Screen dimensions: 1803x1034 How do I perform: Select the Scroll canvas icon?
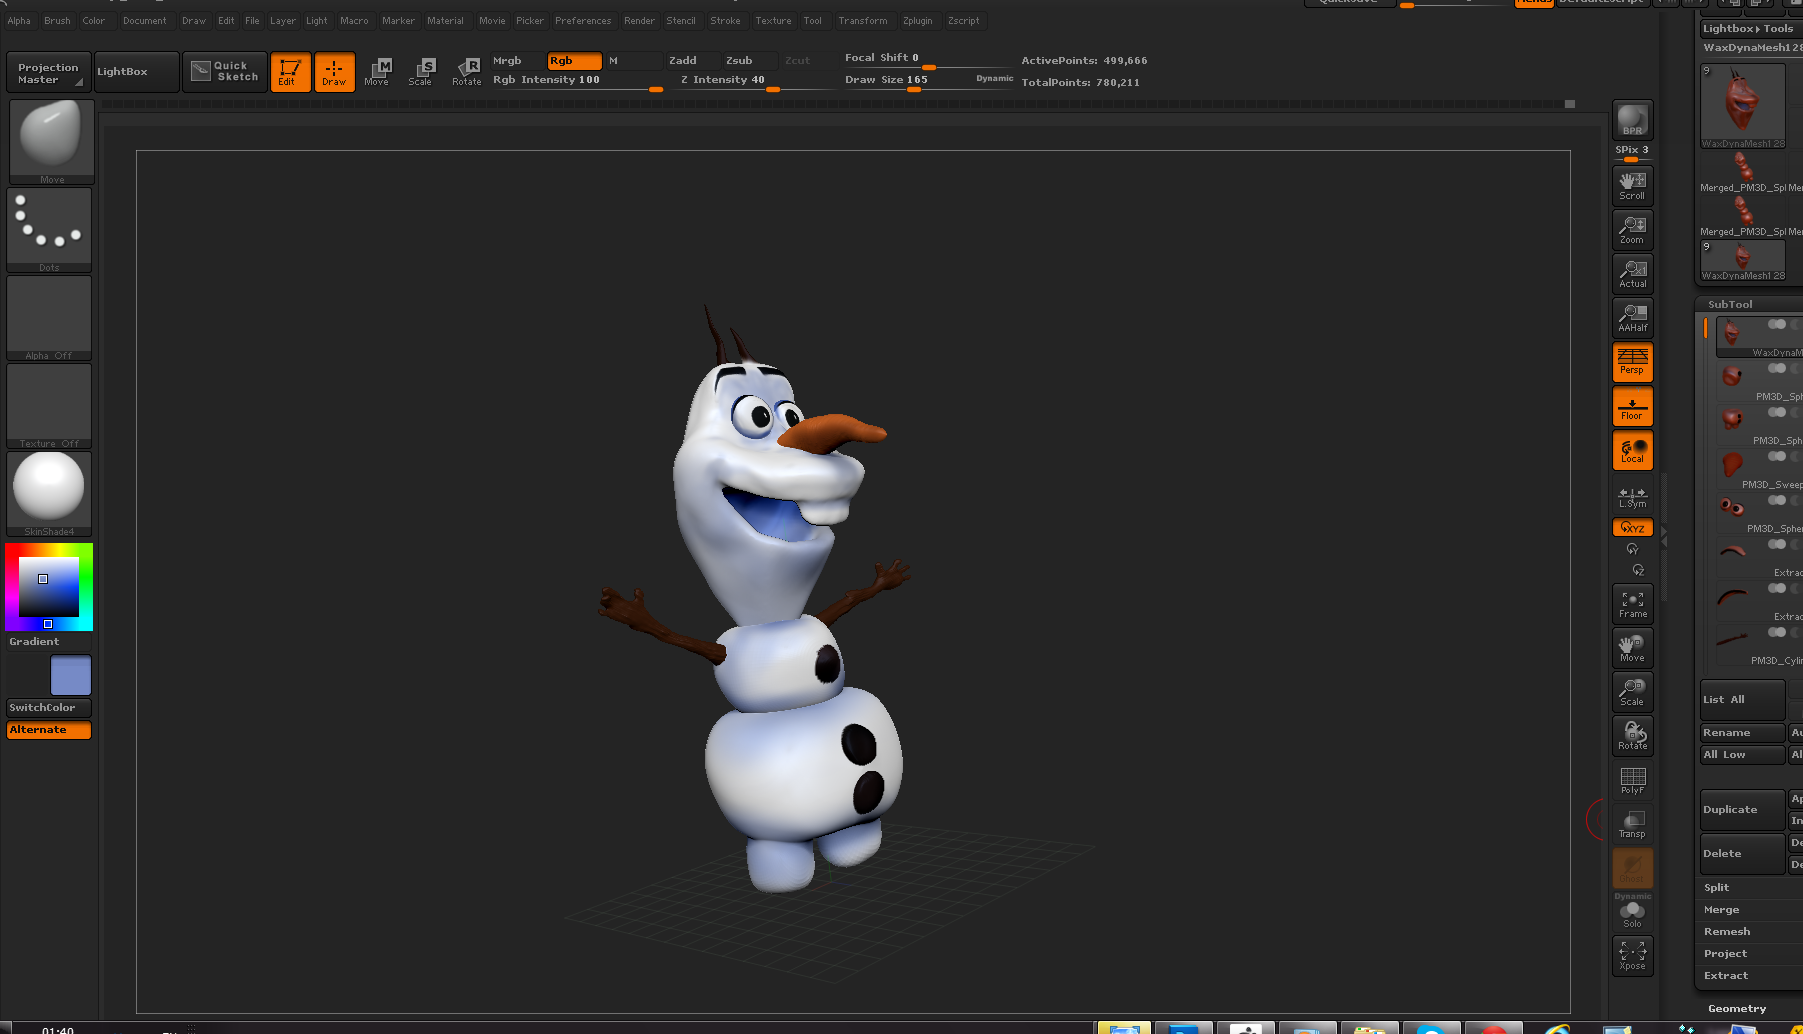[1632, 186]
